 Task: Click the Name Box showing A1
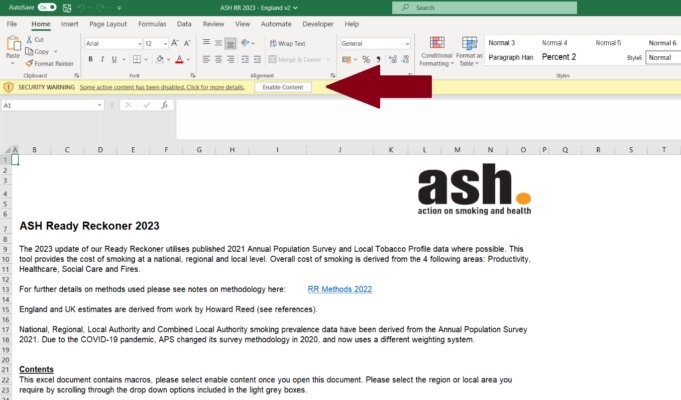[53, 105]
